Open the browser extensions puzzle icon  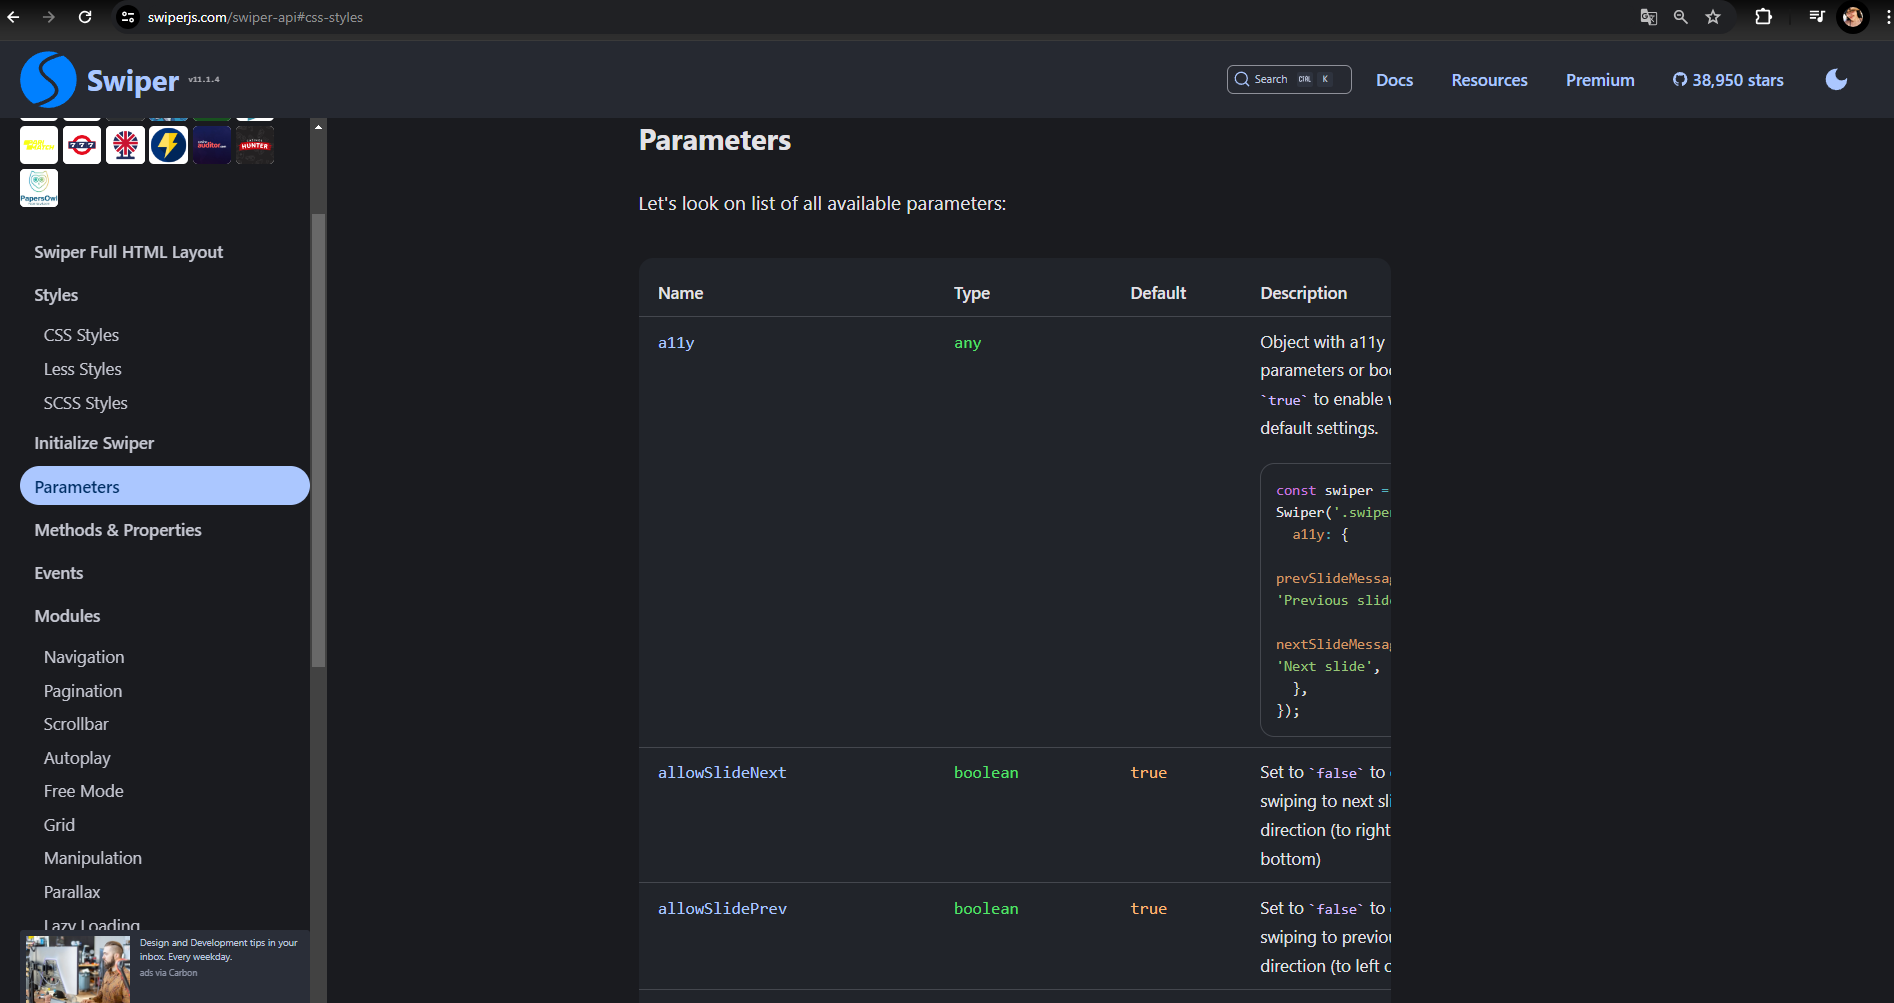1764,17
